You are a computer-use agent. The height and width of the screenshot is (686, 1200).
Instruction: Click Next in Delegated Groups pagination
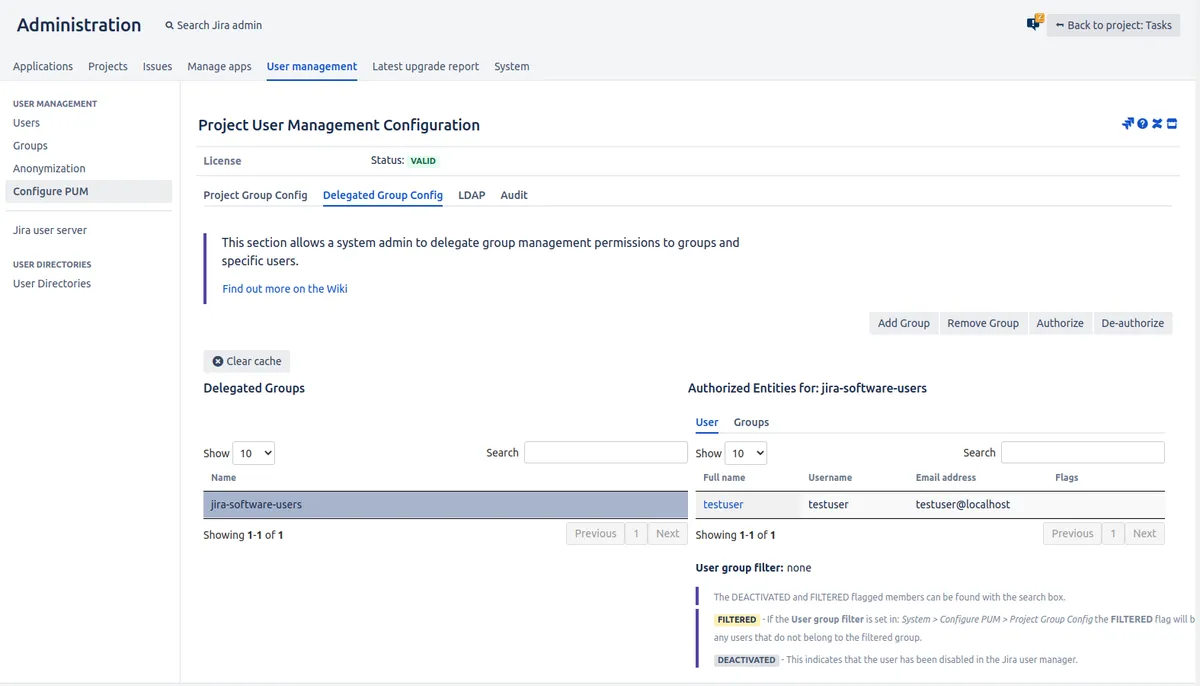pyautogui.click(x=668, y=534)
